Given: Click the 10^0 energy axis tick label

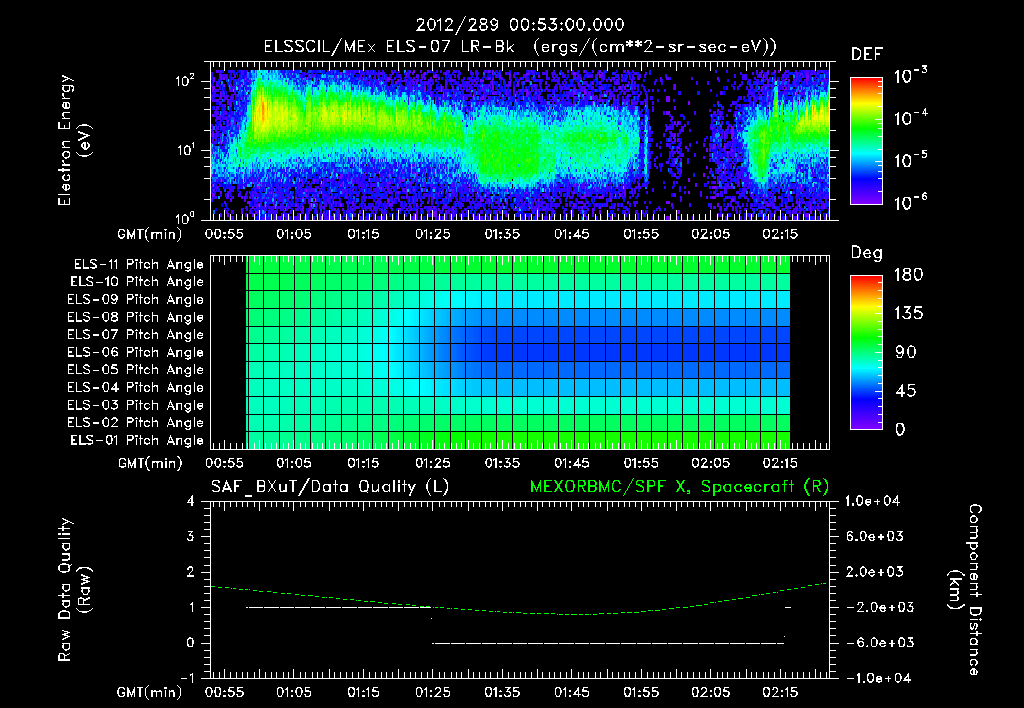Looking at the screenshot, I should click(x=185, y=217).
